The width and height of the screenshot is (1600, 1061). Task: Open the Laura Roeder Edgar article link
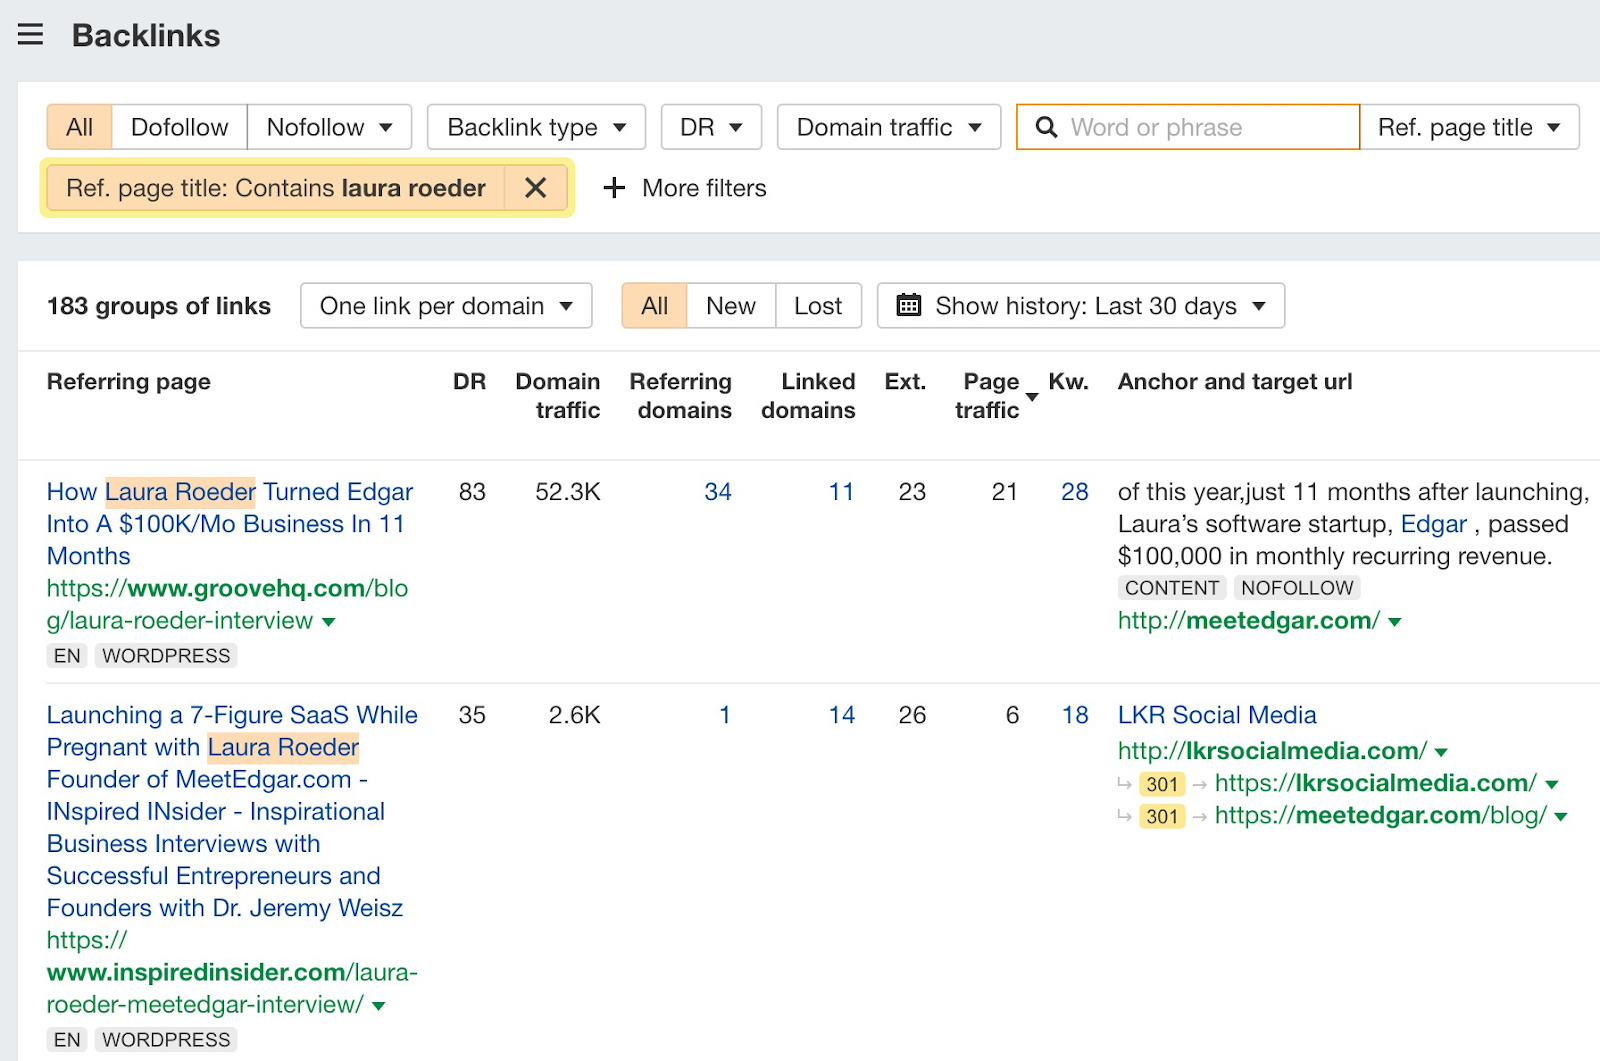pyautogui.click(x=229, y=523)
